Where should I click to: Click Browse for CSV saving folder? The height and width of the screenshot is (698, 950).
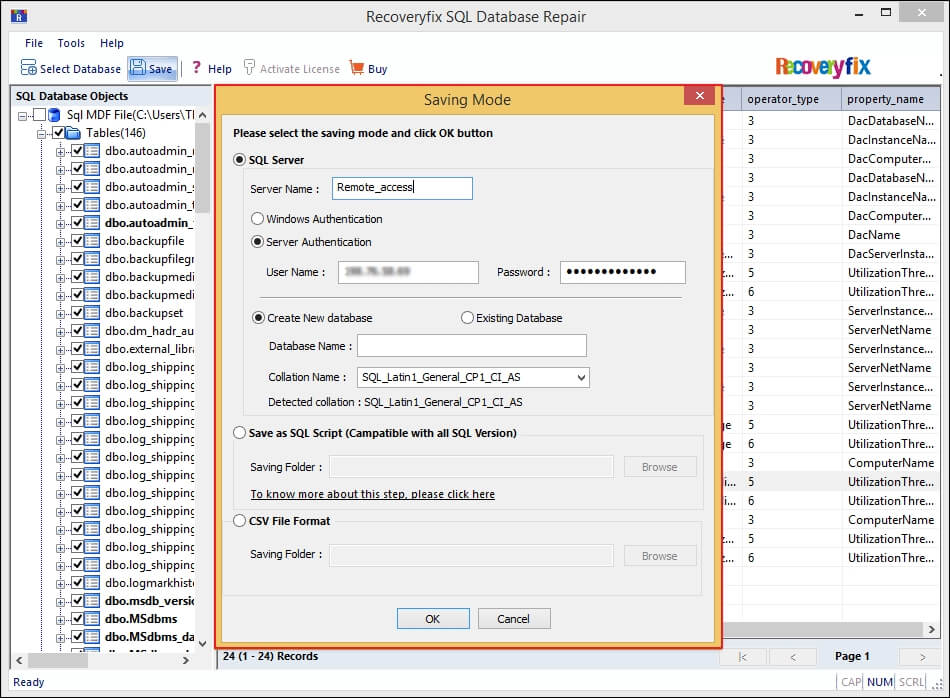point(659,556)
